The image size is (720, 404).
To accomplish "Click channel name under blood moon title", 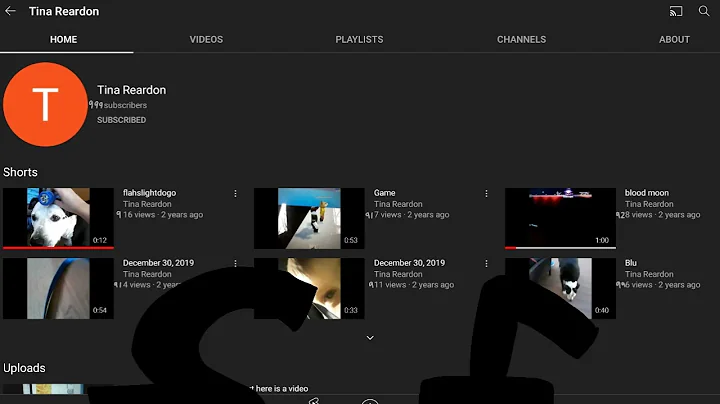I will tap(649, 204).
